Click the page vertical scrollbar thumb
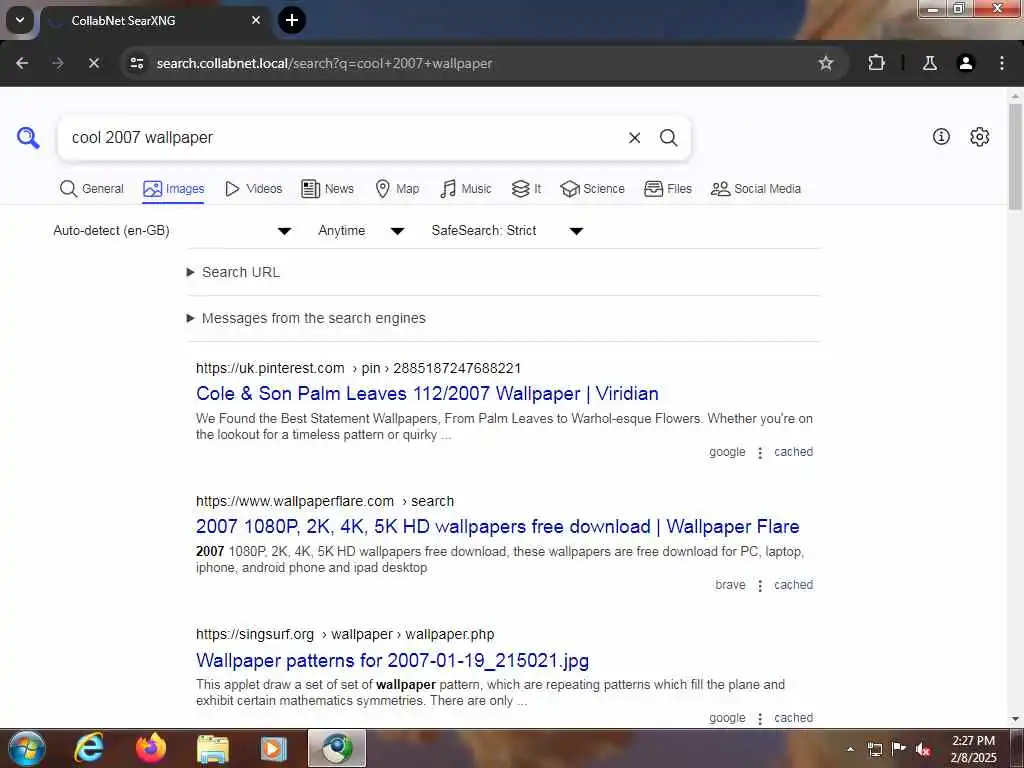This screenshot has width=1024, height=768. [1015, 157]
